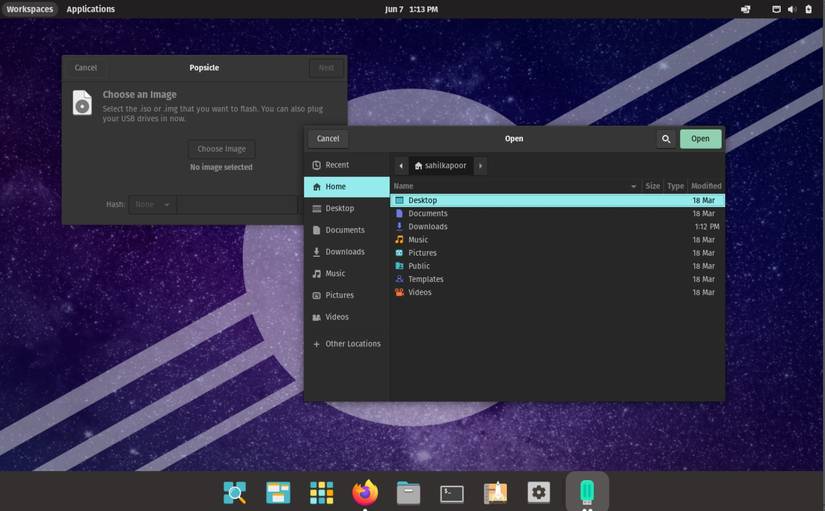
Task: Sort by the Name column header
Action: (516, 186)
